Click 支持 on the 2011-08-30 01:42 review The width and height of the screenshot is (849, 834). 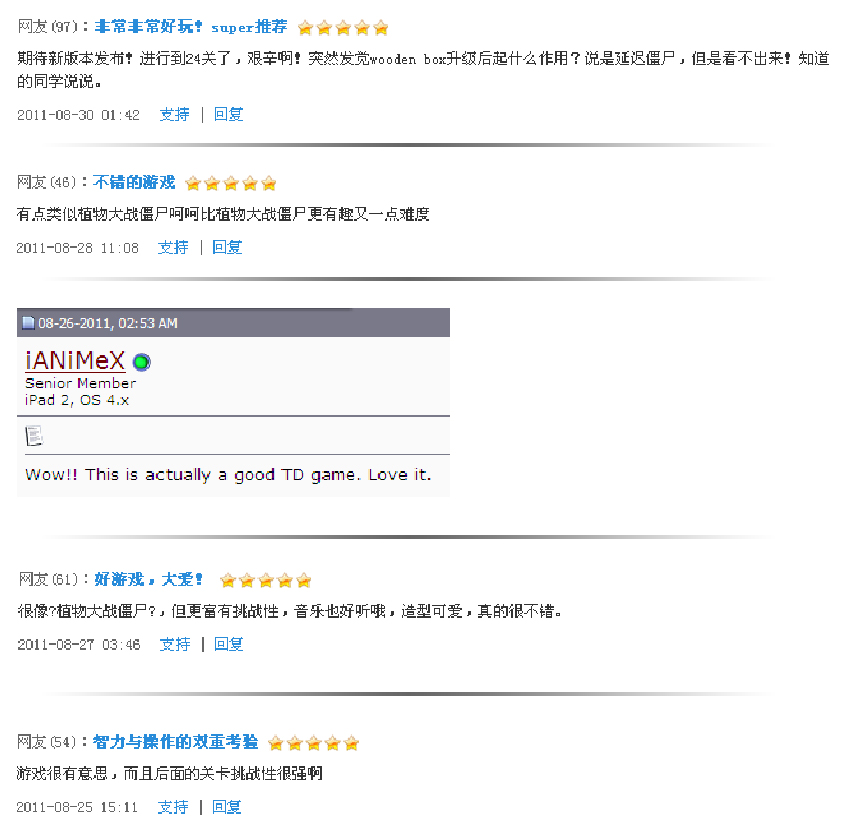[174, 114]
